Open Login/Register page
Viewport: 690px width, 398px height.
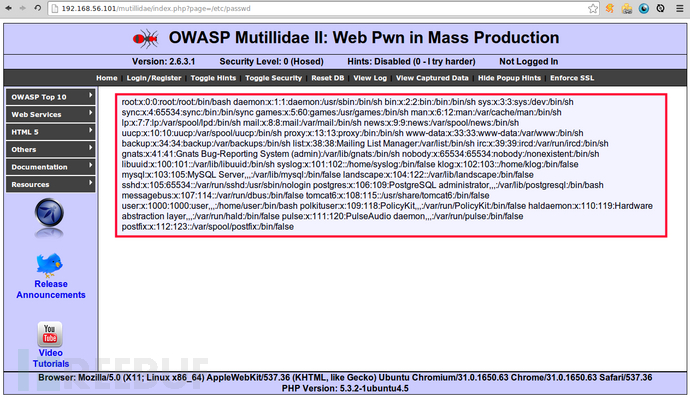(x=154, y=78)
